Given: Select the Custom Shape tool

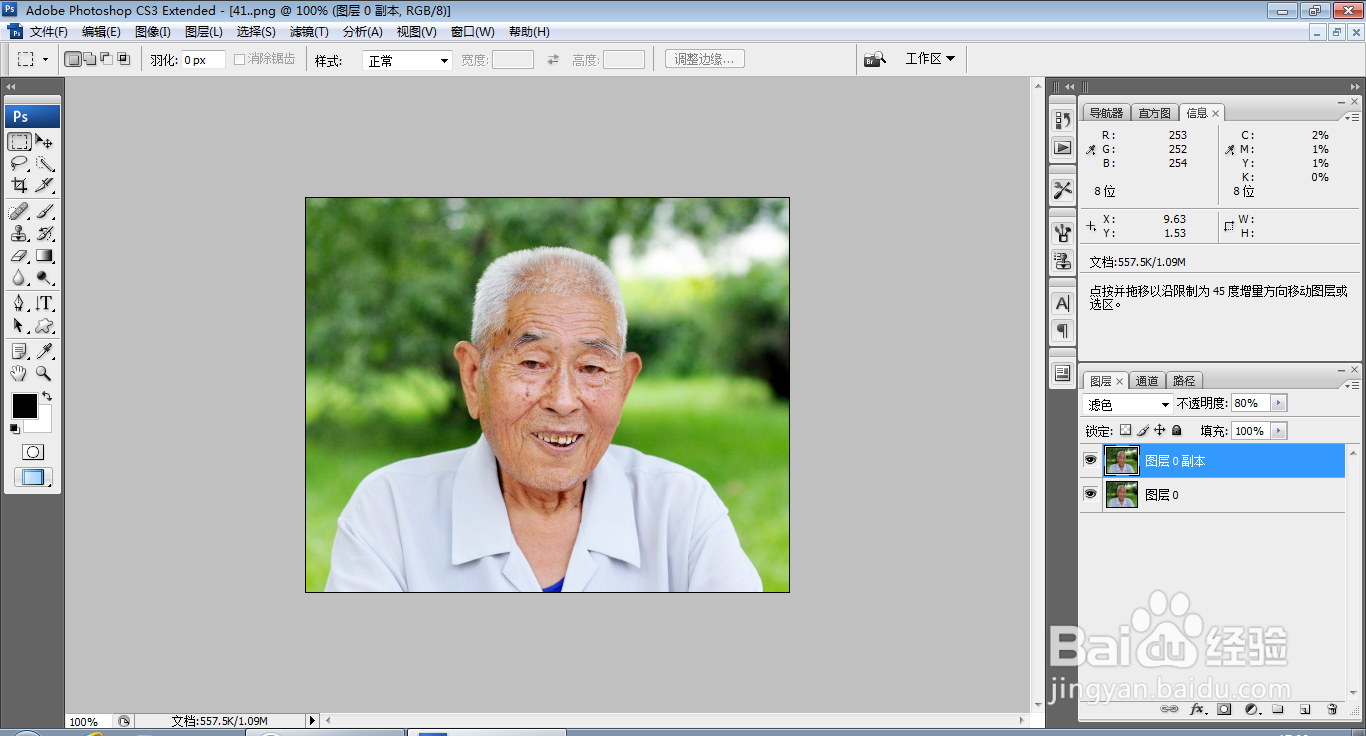Looking at the screenshot, I should (x=45, y=326).
